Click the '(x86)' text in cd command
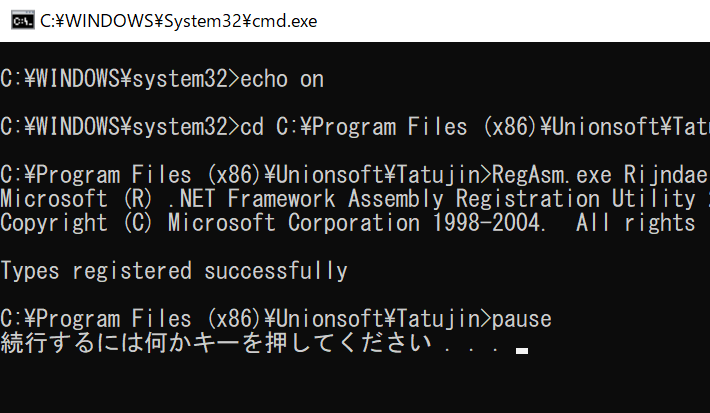This screenshot has width=710, height=413. click(510, 127)
